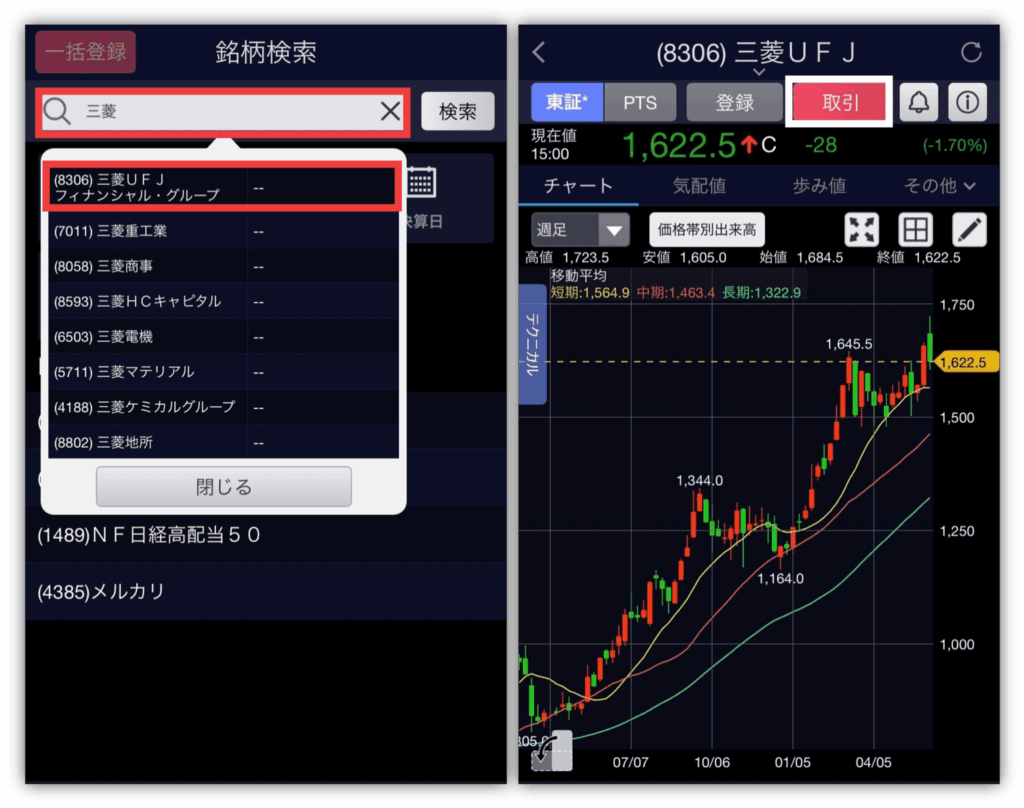Screen dimensions: 1024x808
Task: Click the back arrow on stock header
Action: click(540, 53)
